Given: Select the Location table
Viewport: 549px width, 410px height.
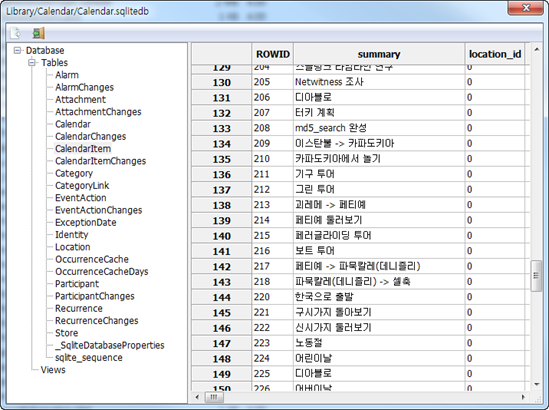Looking at the screenshot, I should [x=72, y=247].
